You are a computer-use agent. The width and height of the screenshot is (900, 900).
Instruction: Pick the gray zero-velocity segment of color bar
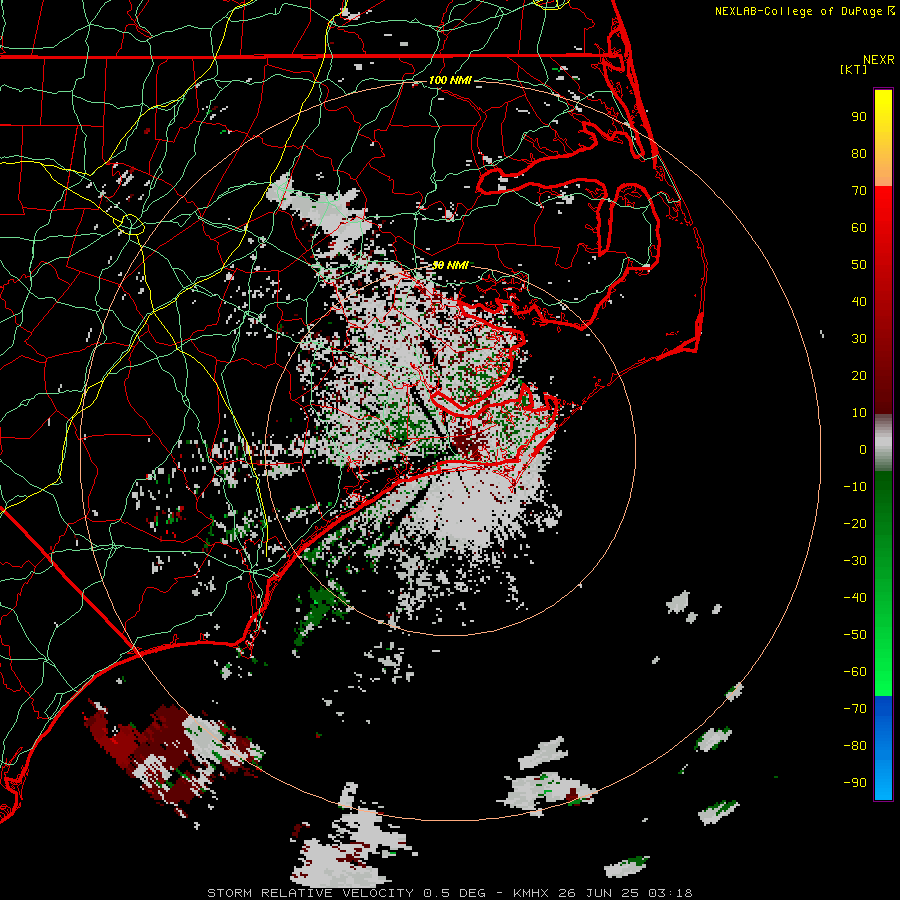[883, 443]
